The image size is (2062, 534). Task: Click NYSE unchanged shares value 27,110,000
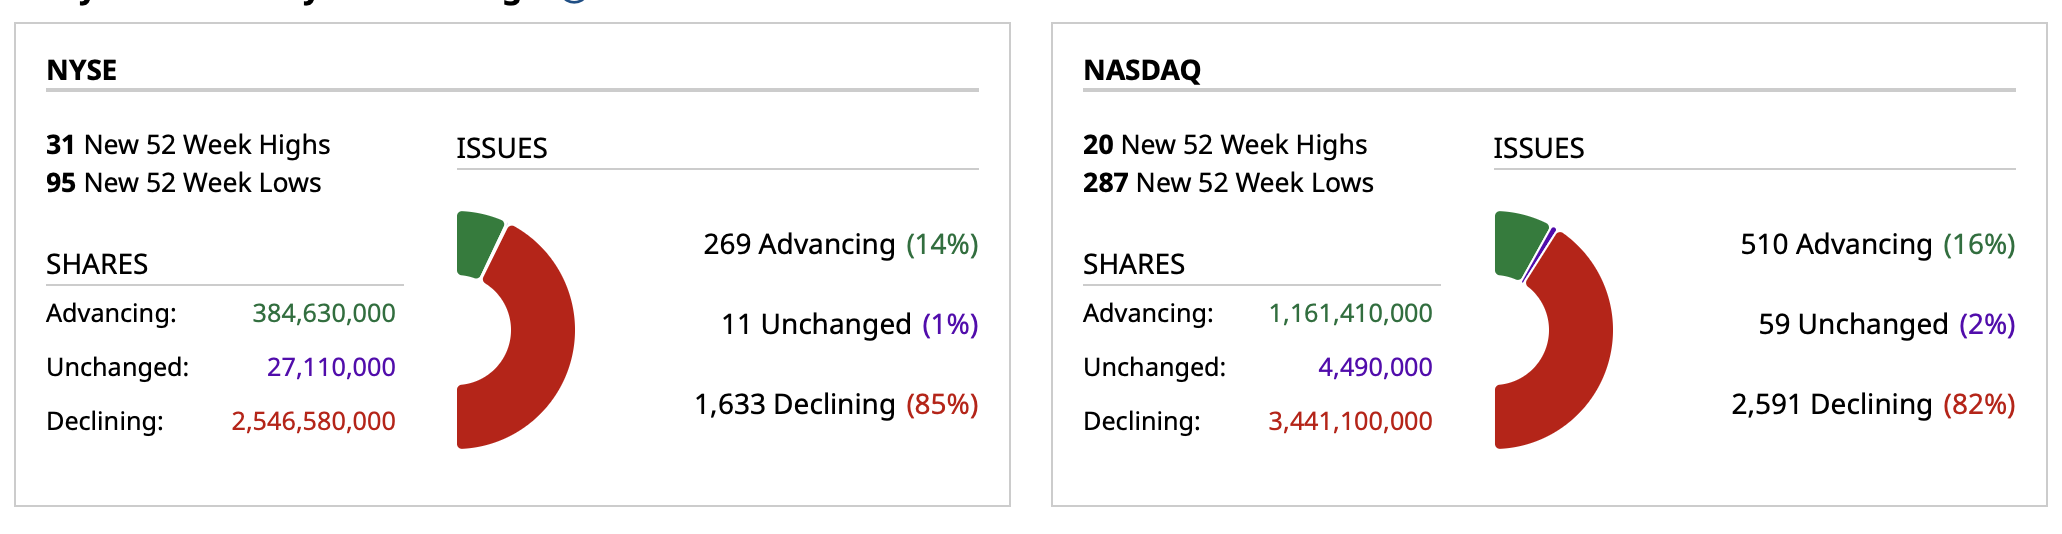pyautogui.click(x=331, y=367)
